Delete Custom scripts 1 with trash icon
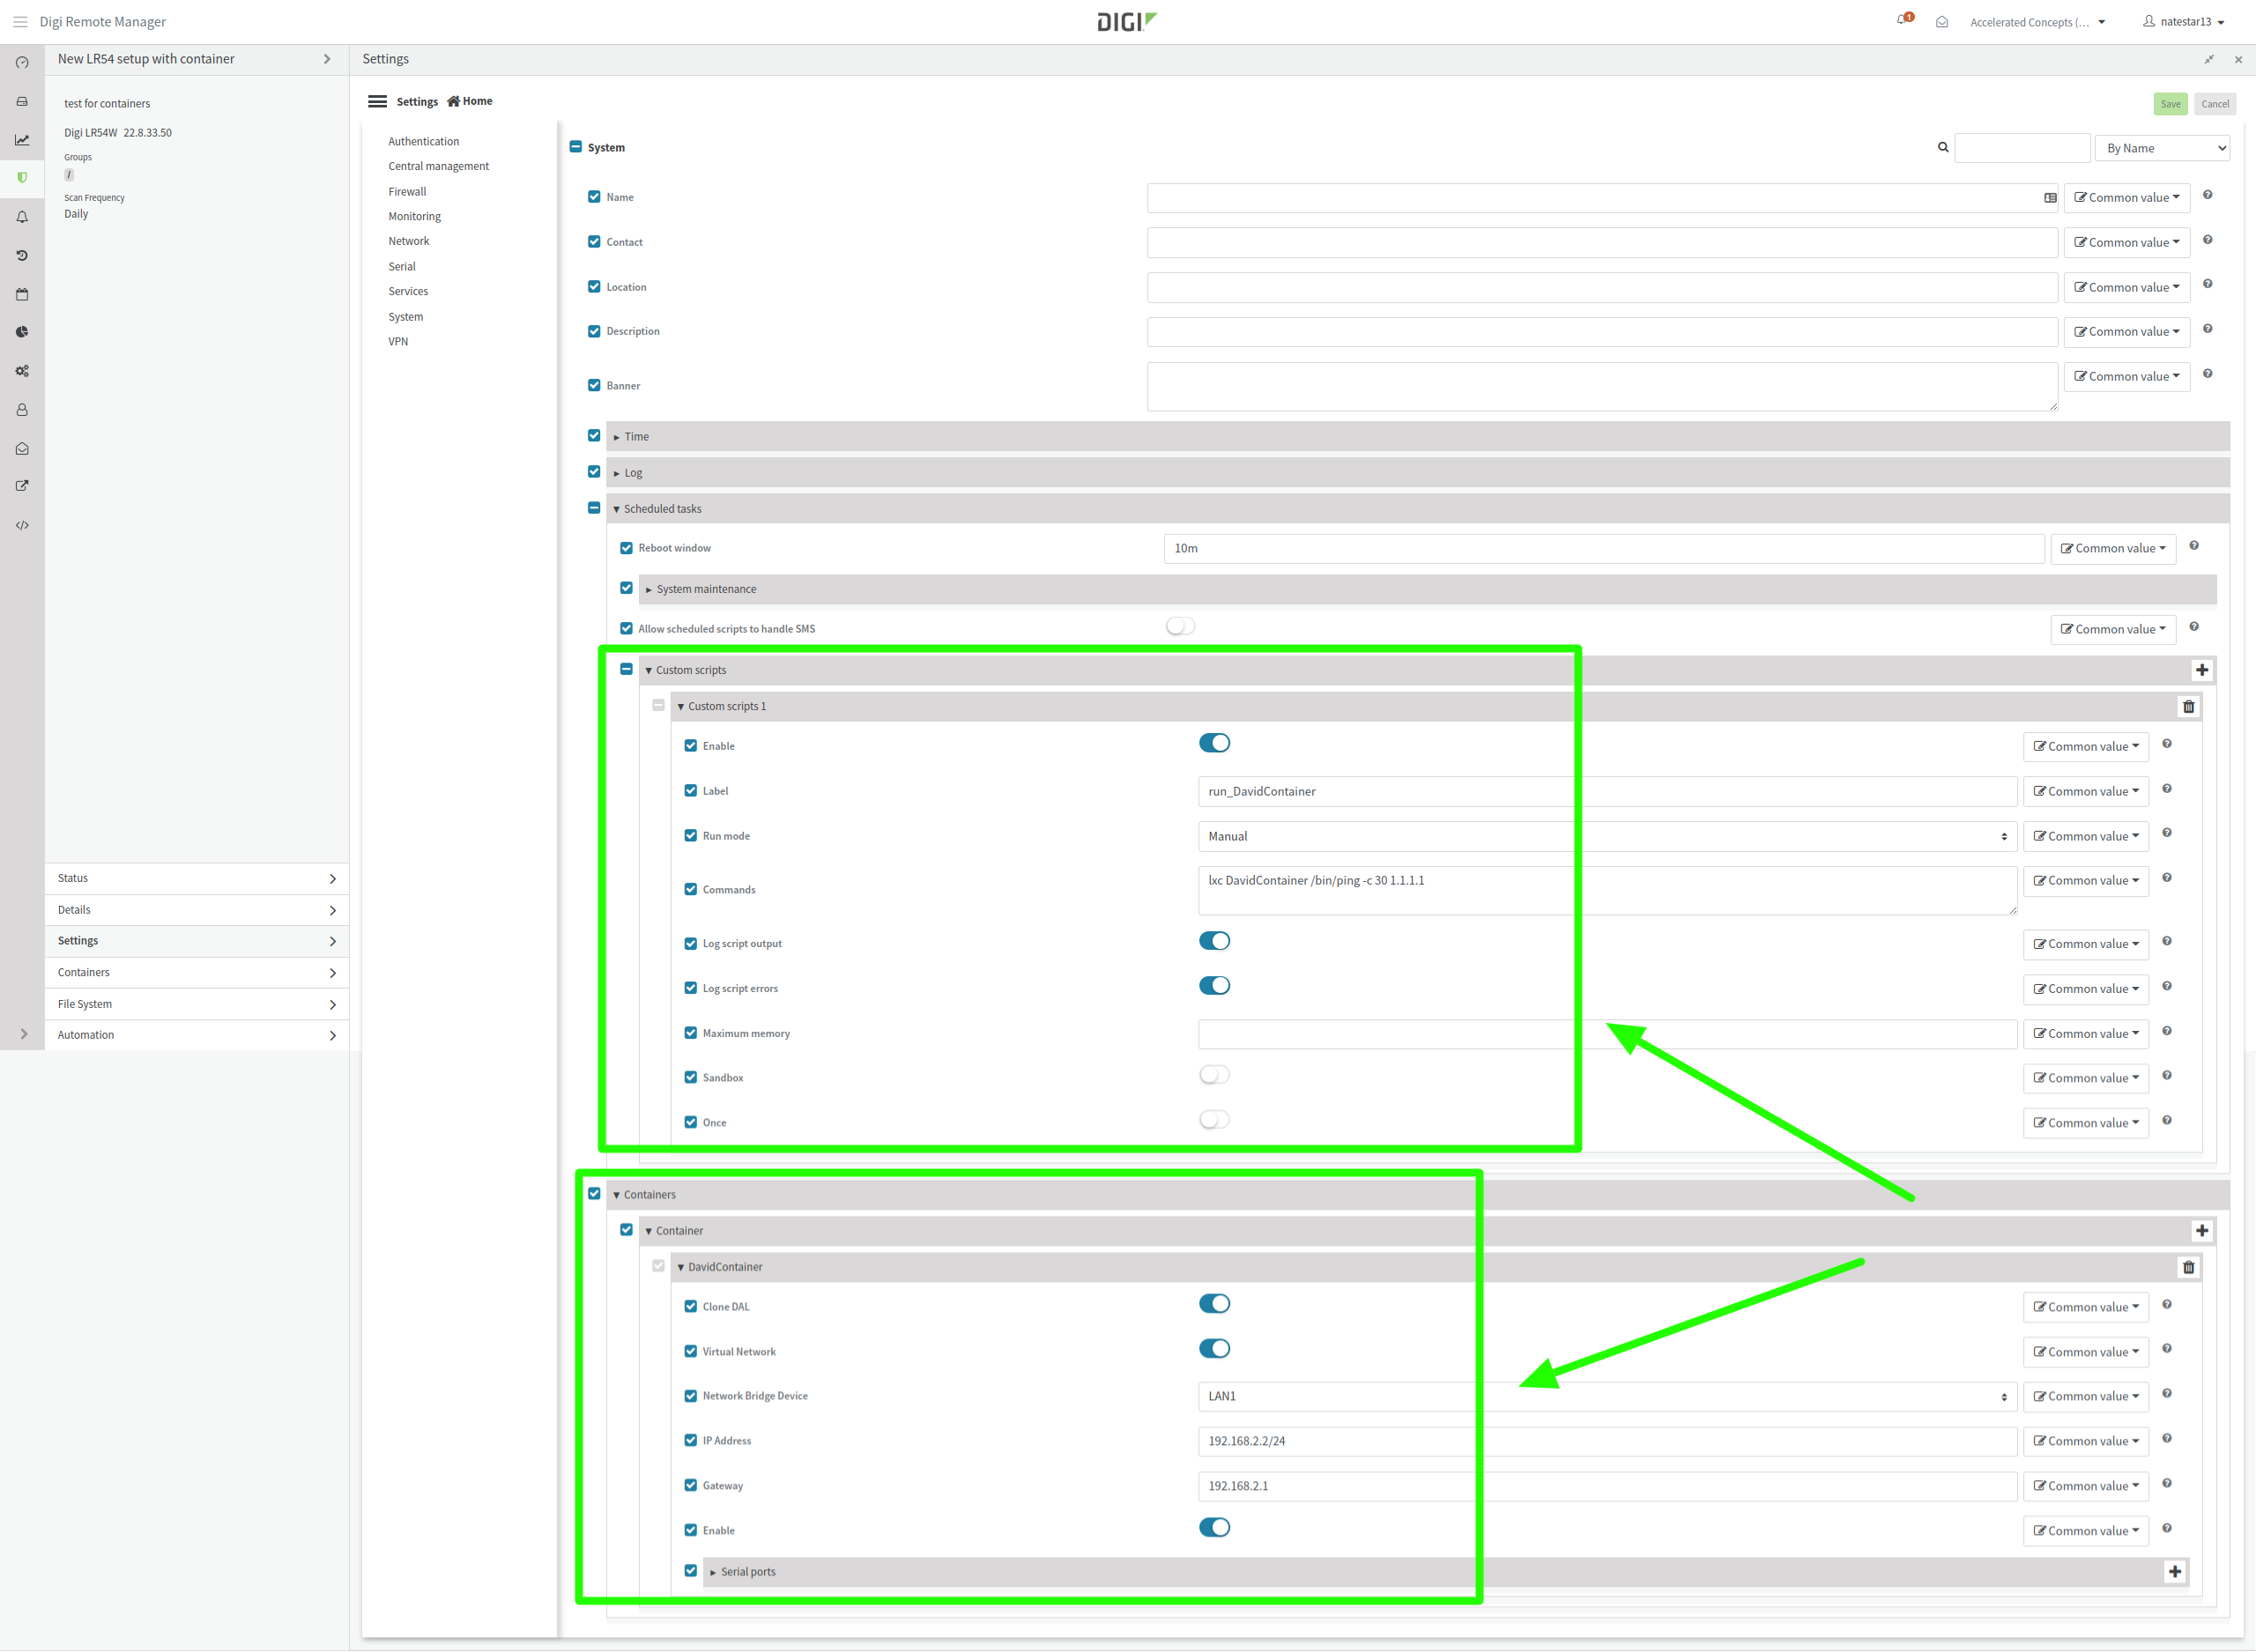 pyautogui.click(x=2188, y=707)
